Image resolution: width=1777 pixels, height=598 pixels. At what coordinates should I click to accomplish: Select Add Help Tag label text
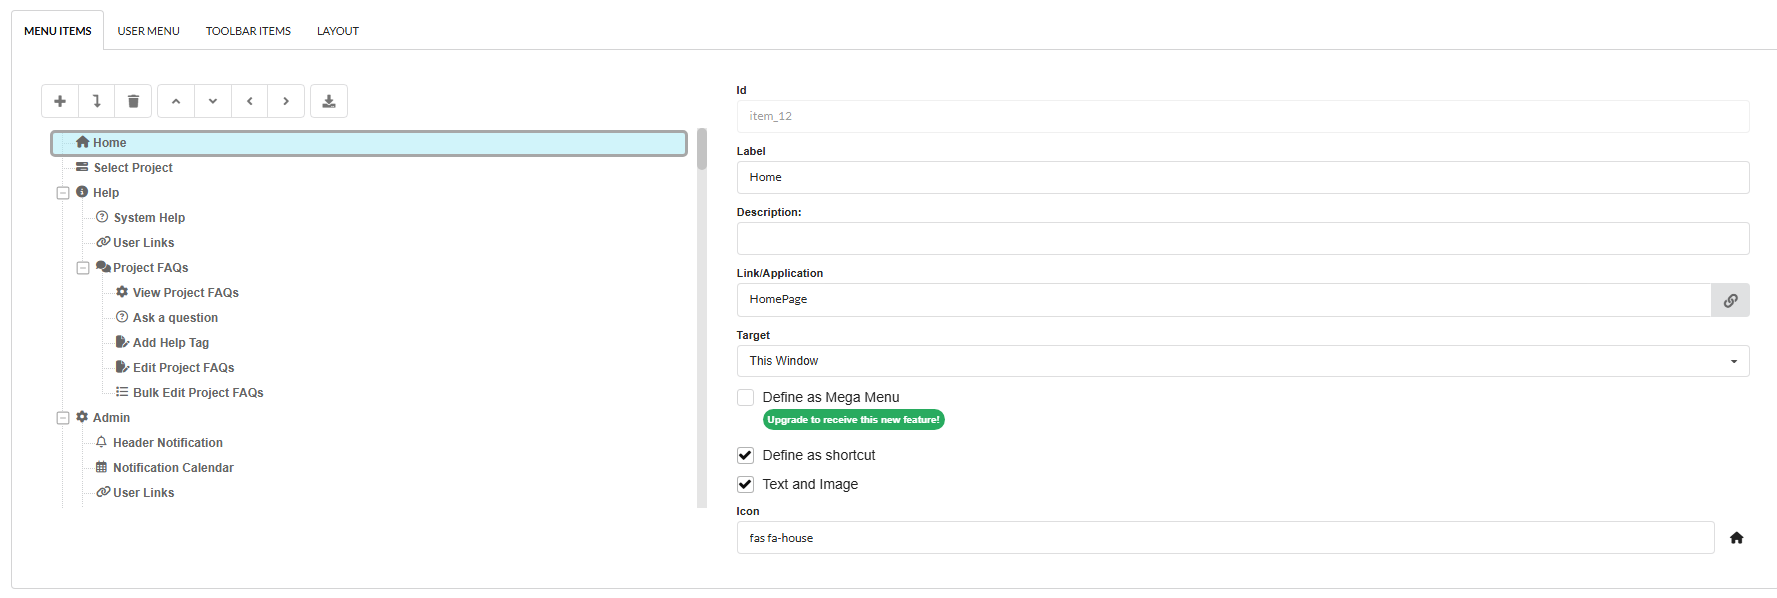click(171, 343)
